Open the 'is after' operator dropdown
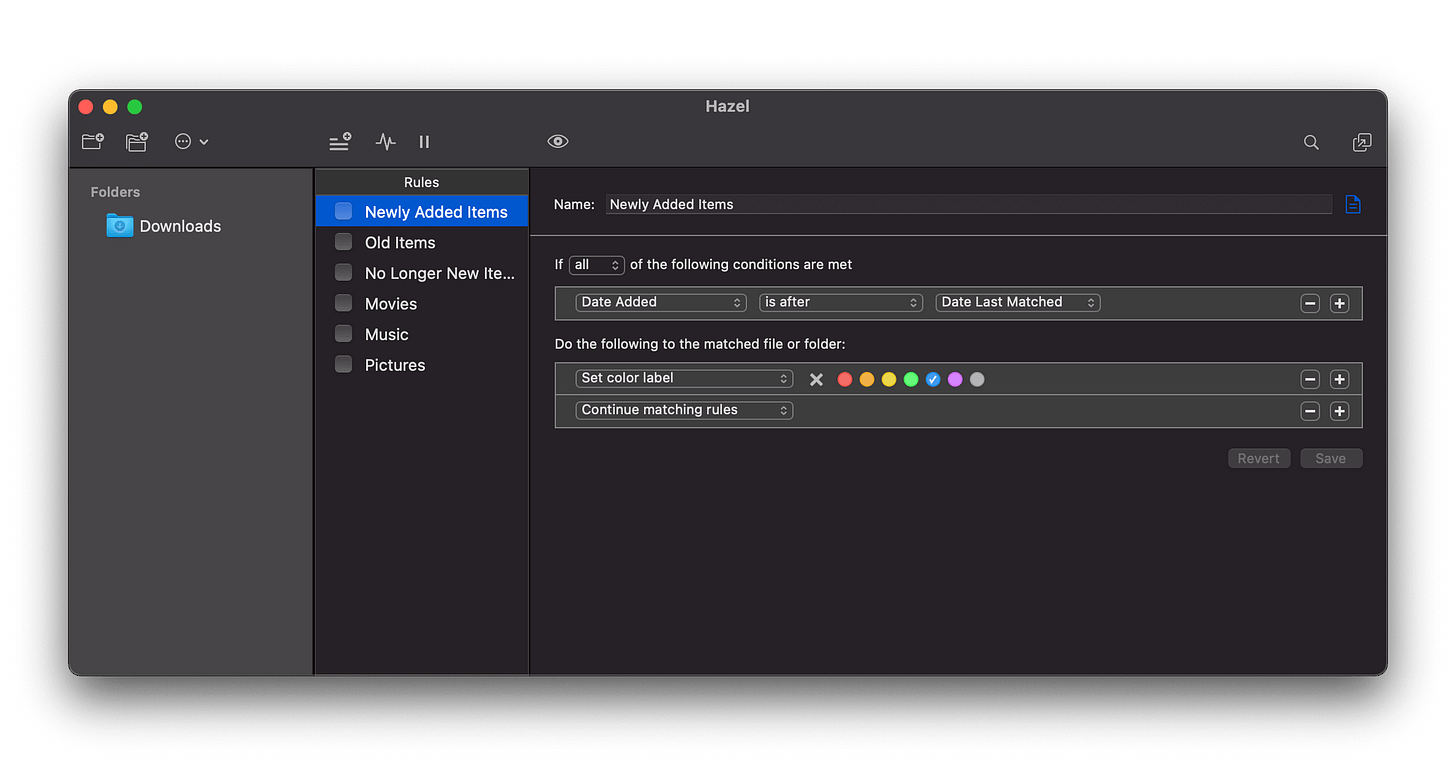Screen dimensions: 1456x766 (840, 302)
